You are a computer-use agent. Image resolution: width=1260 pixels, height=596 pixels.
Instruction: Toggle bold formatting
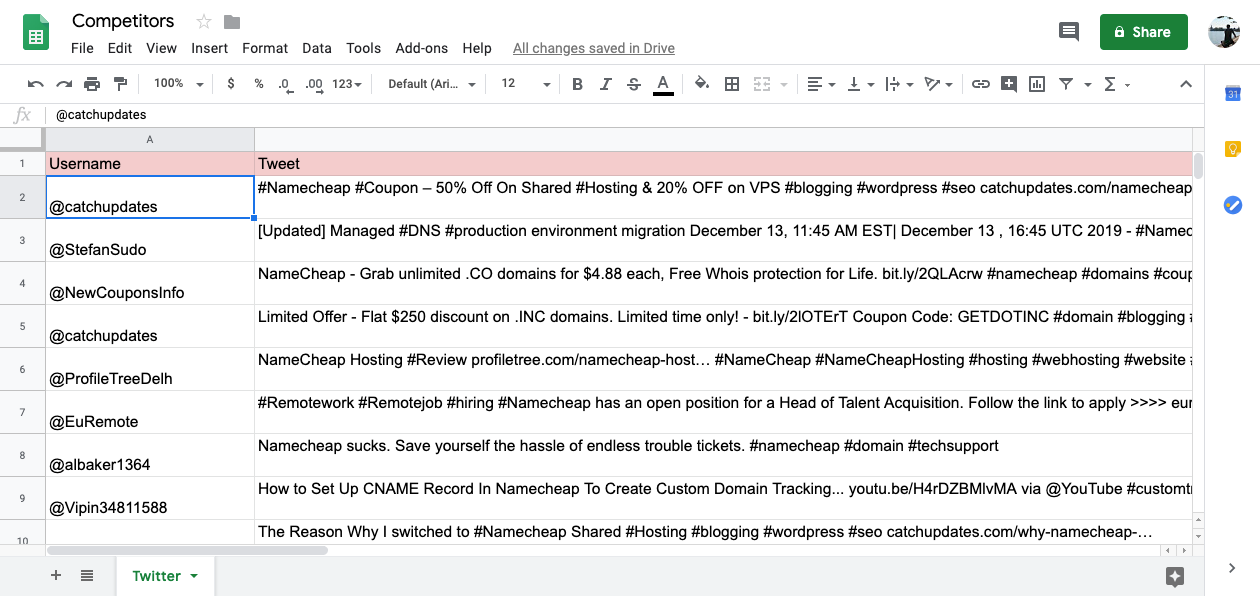[577, 84]
